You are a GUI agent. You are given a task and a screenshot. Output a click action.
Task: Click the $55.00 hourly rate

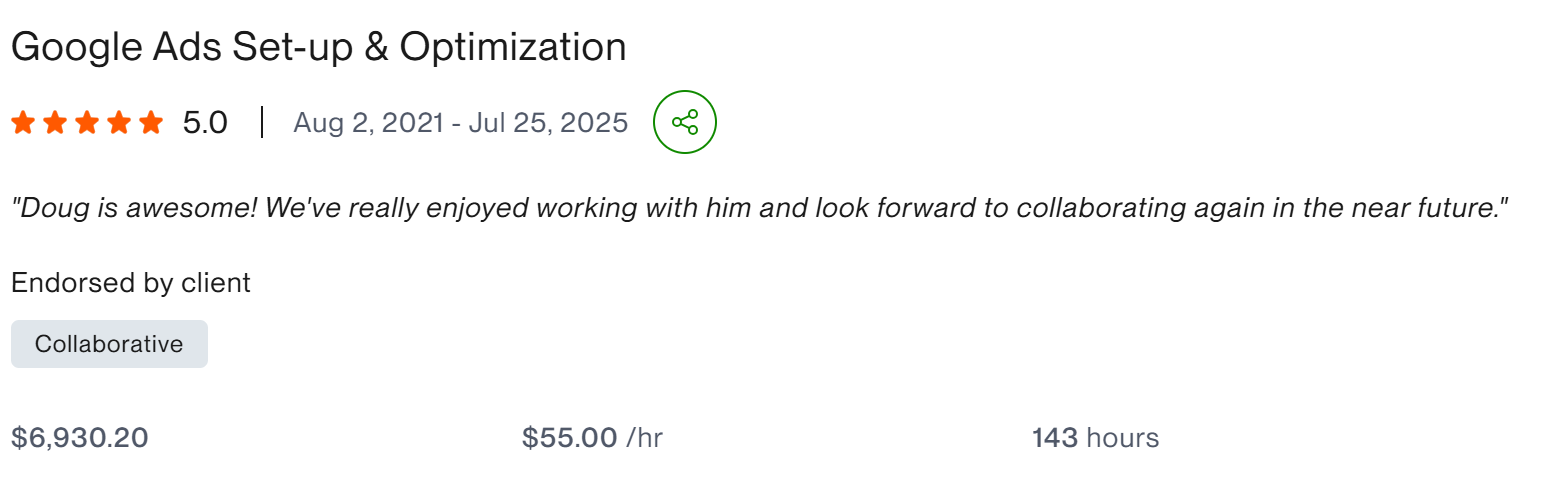click(570, 438)
